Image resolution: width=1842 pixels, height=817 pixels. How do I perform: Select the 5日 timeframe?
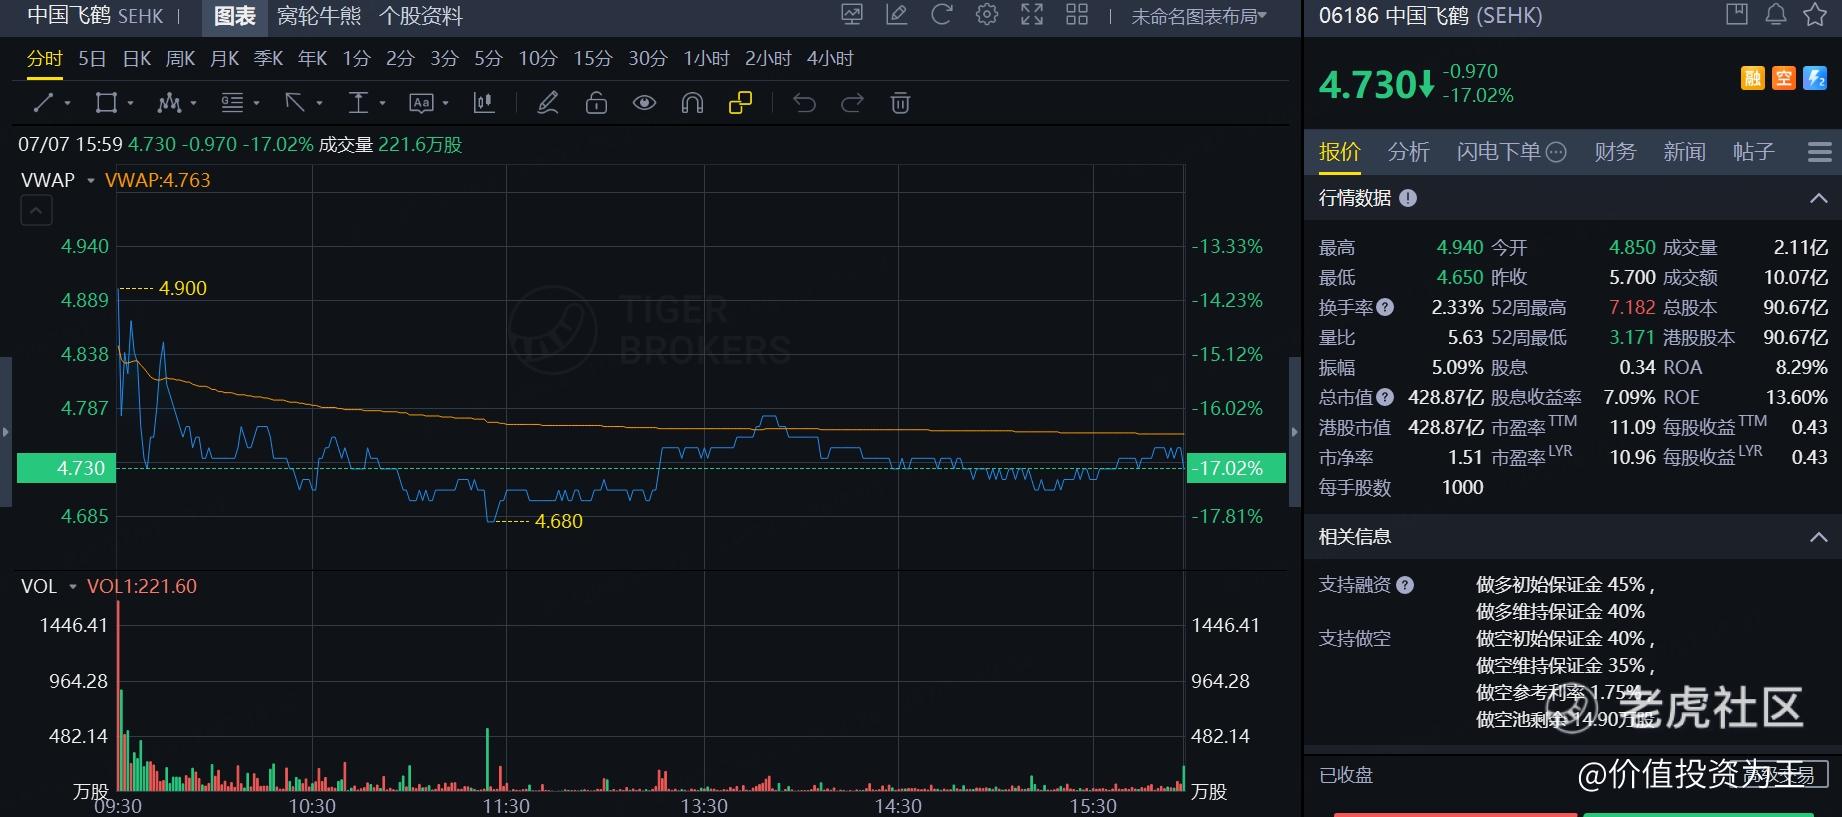pos(92,59)
